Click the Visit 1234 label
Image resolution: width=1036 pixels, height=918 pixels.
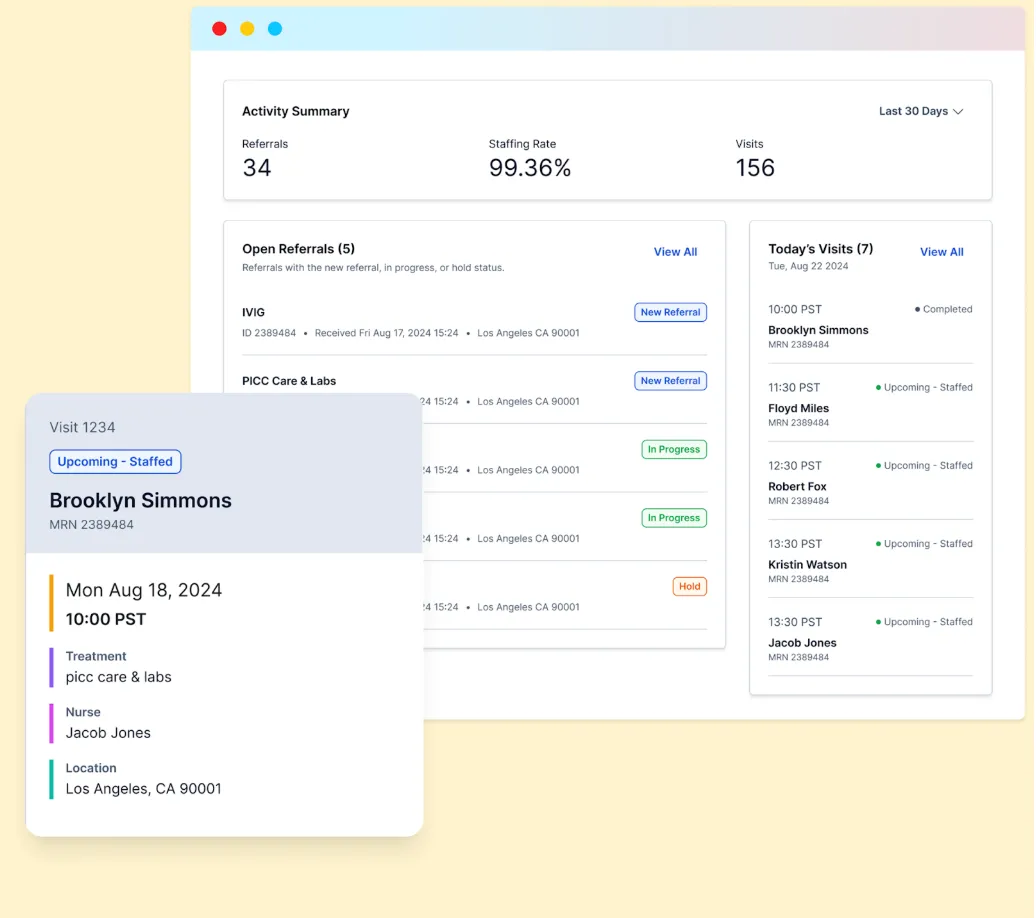[82, 427]
